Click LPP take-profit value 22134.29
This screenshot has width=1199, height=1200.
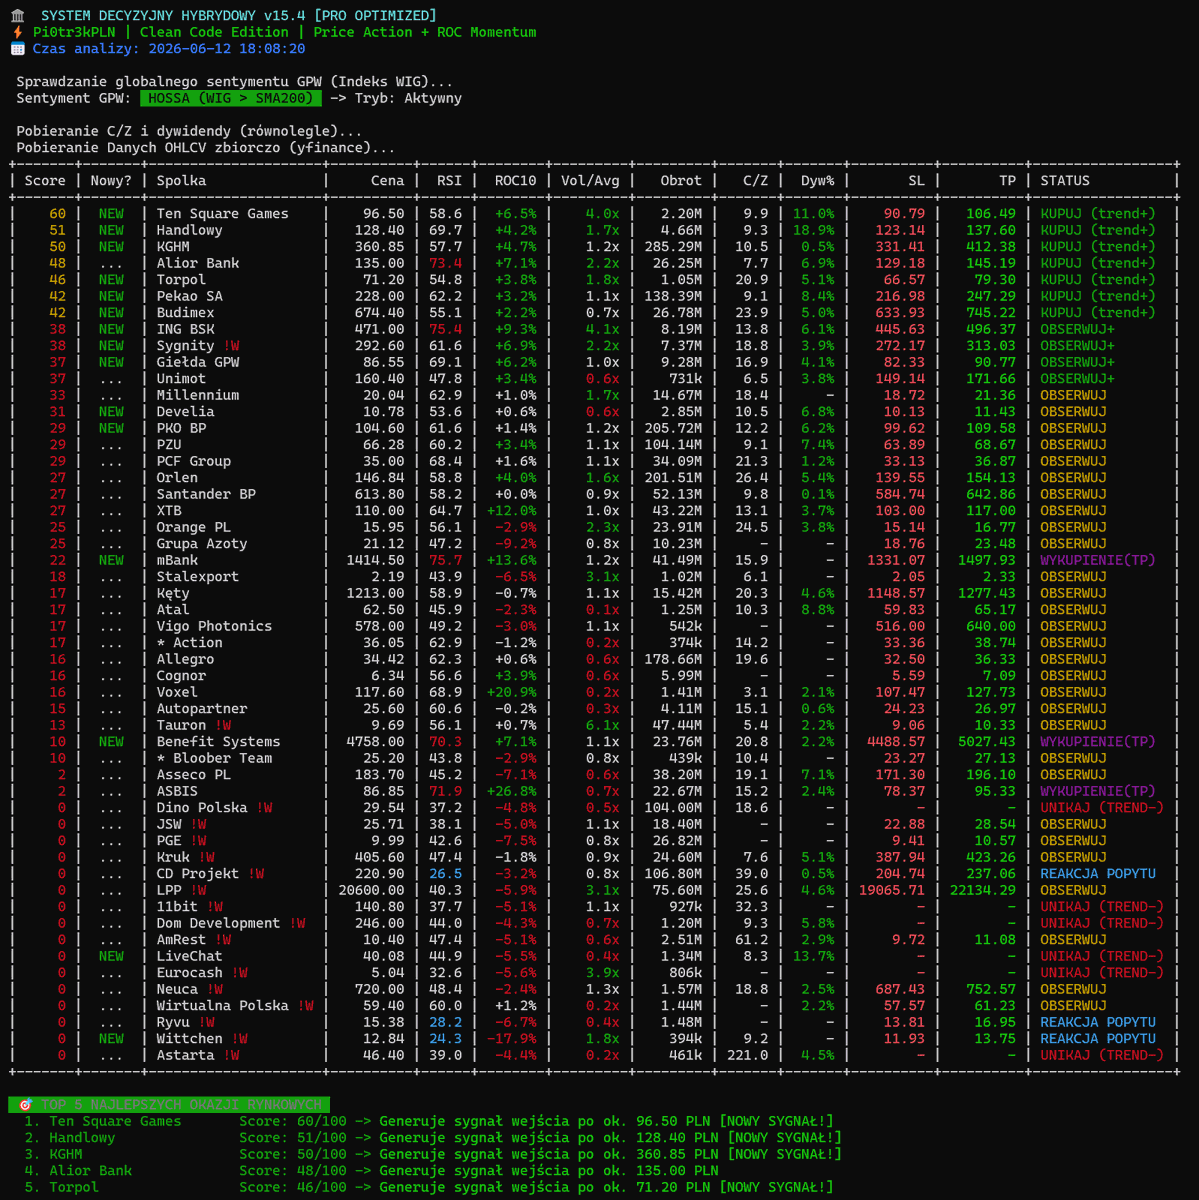982,890
